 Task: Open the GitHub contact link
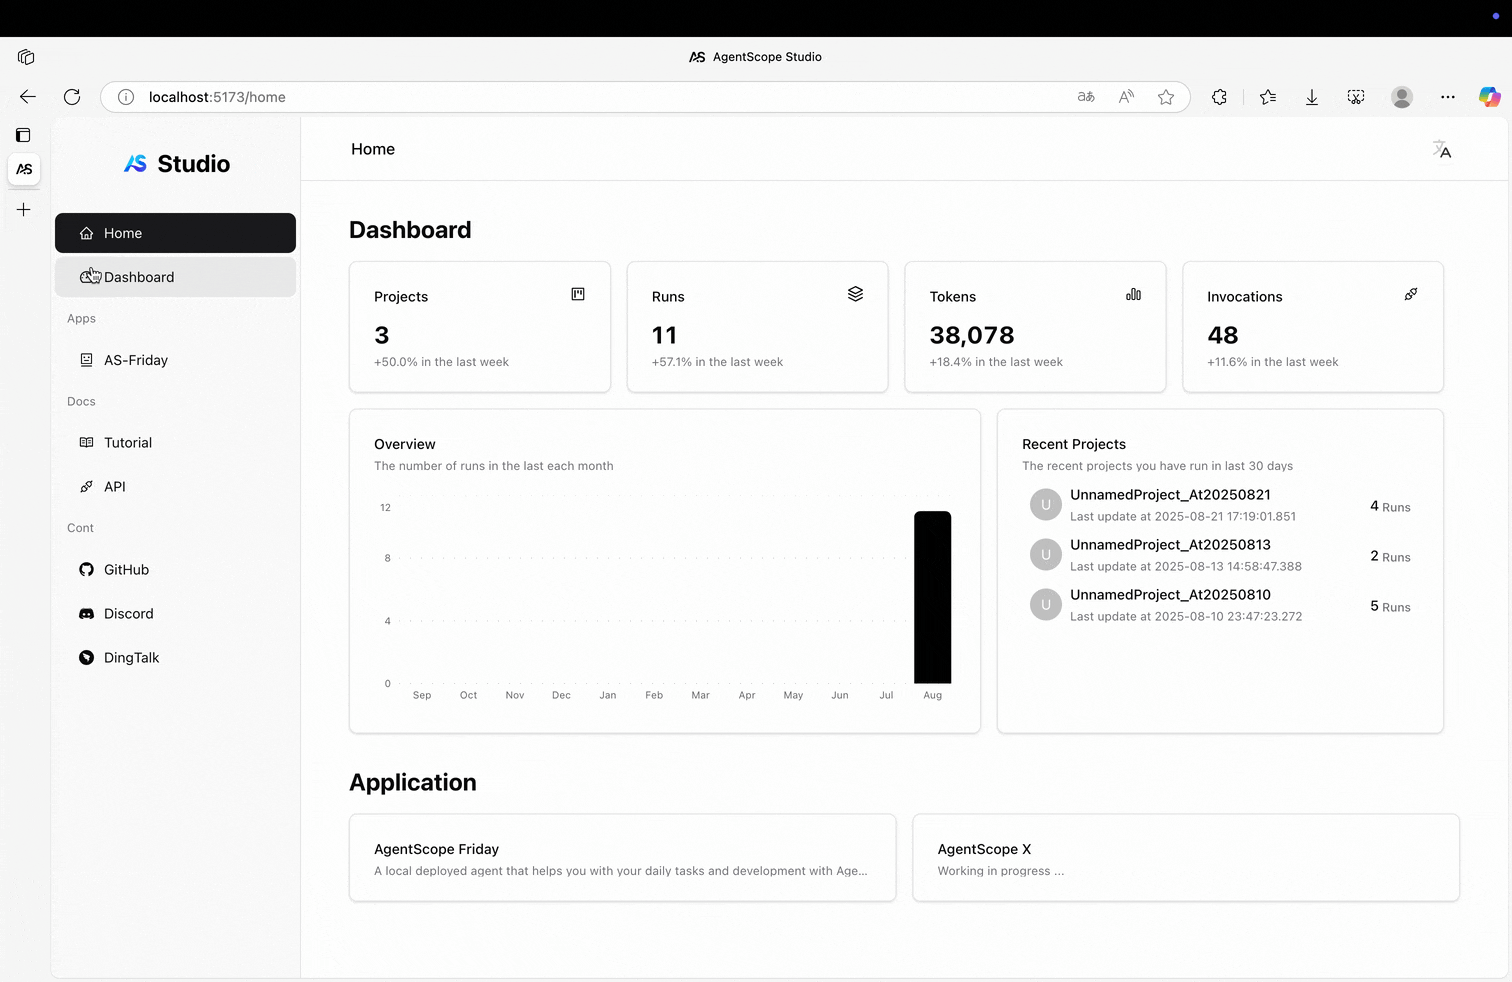click(x=175, y=569)
